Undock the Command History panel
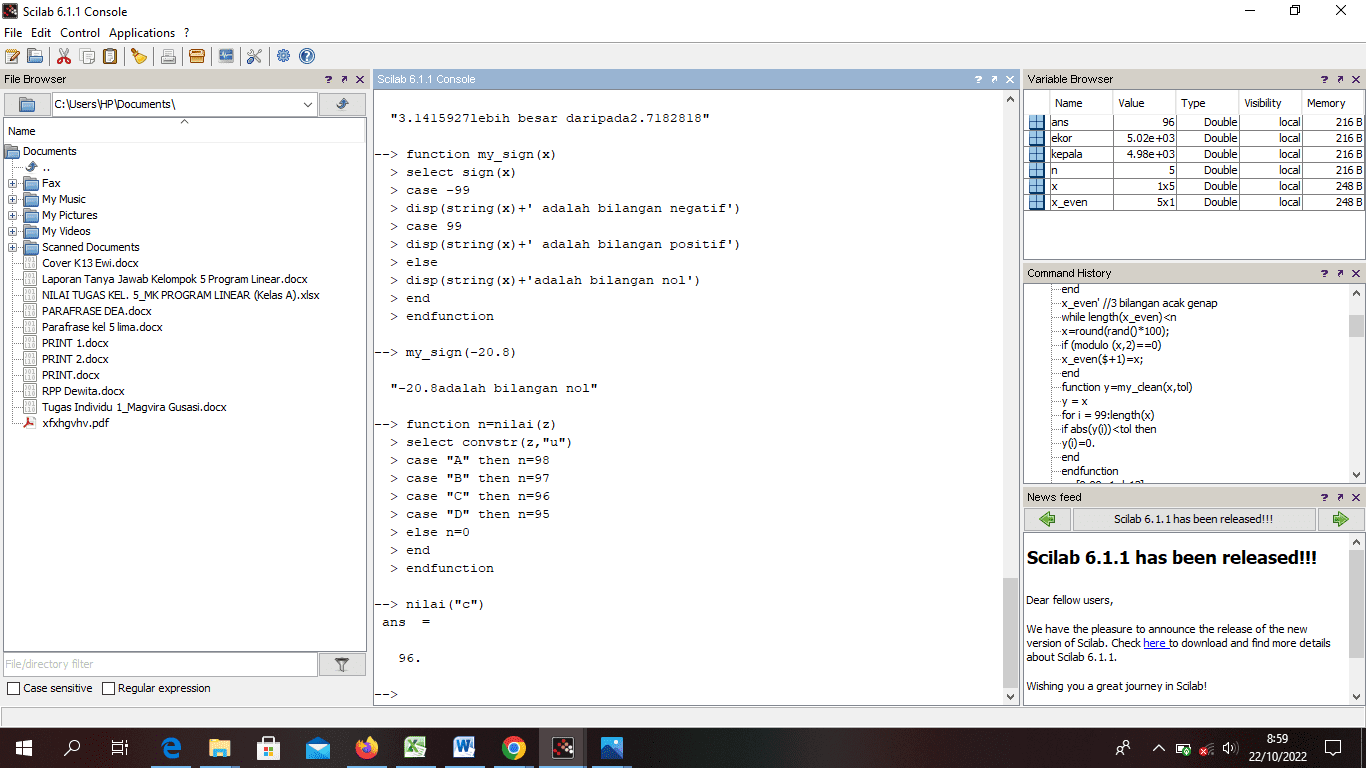Screen dimensions: 1366x768 point(1340,273)
